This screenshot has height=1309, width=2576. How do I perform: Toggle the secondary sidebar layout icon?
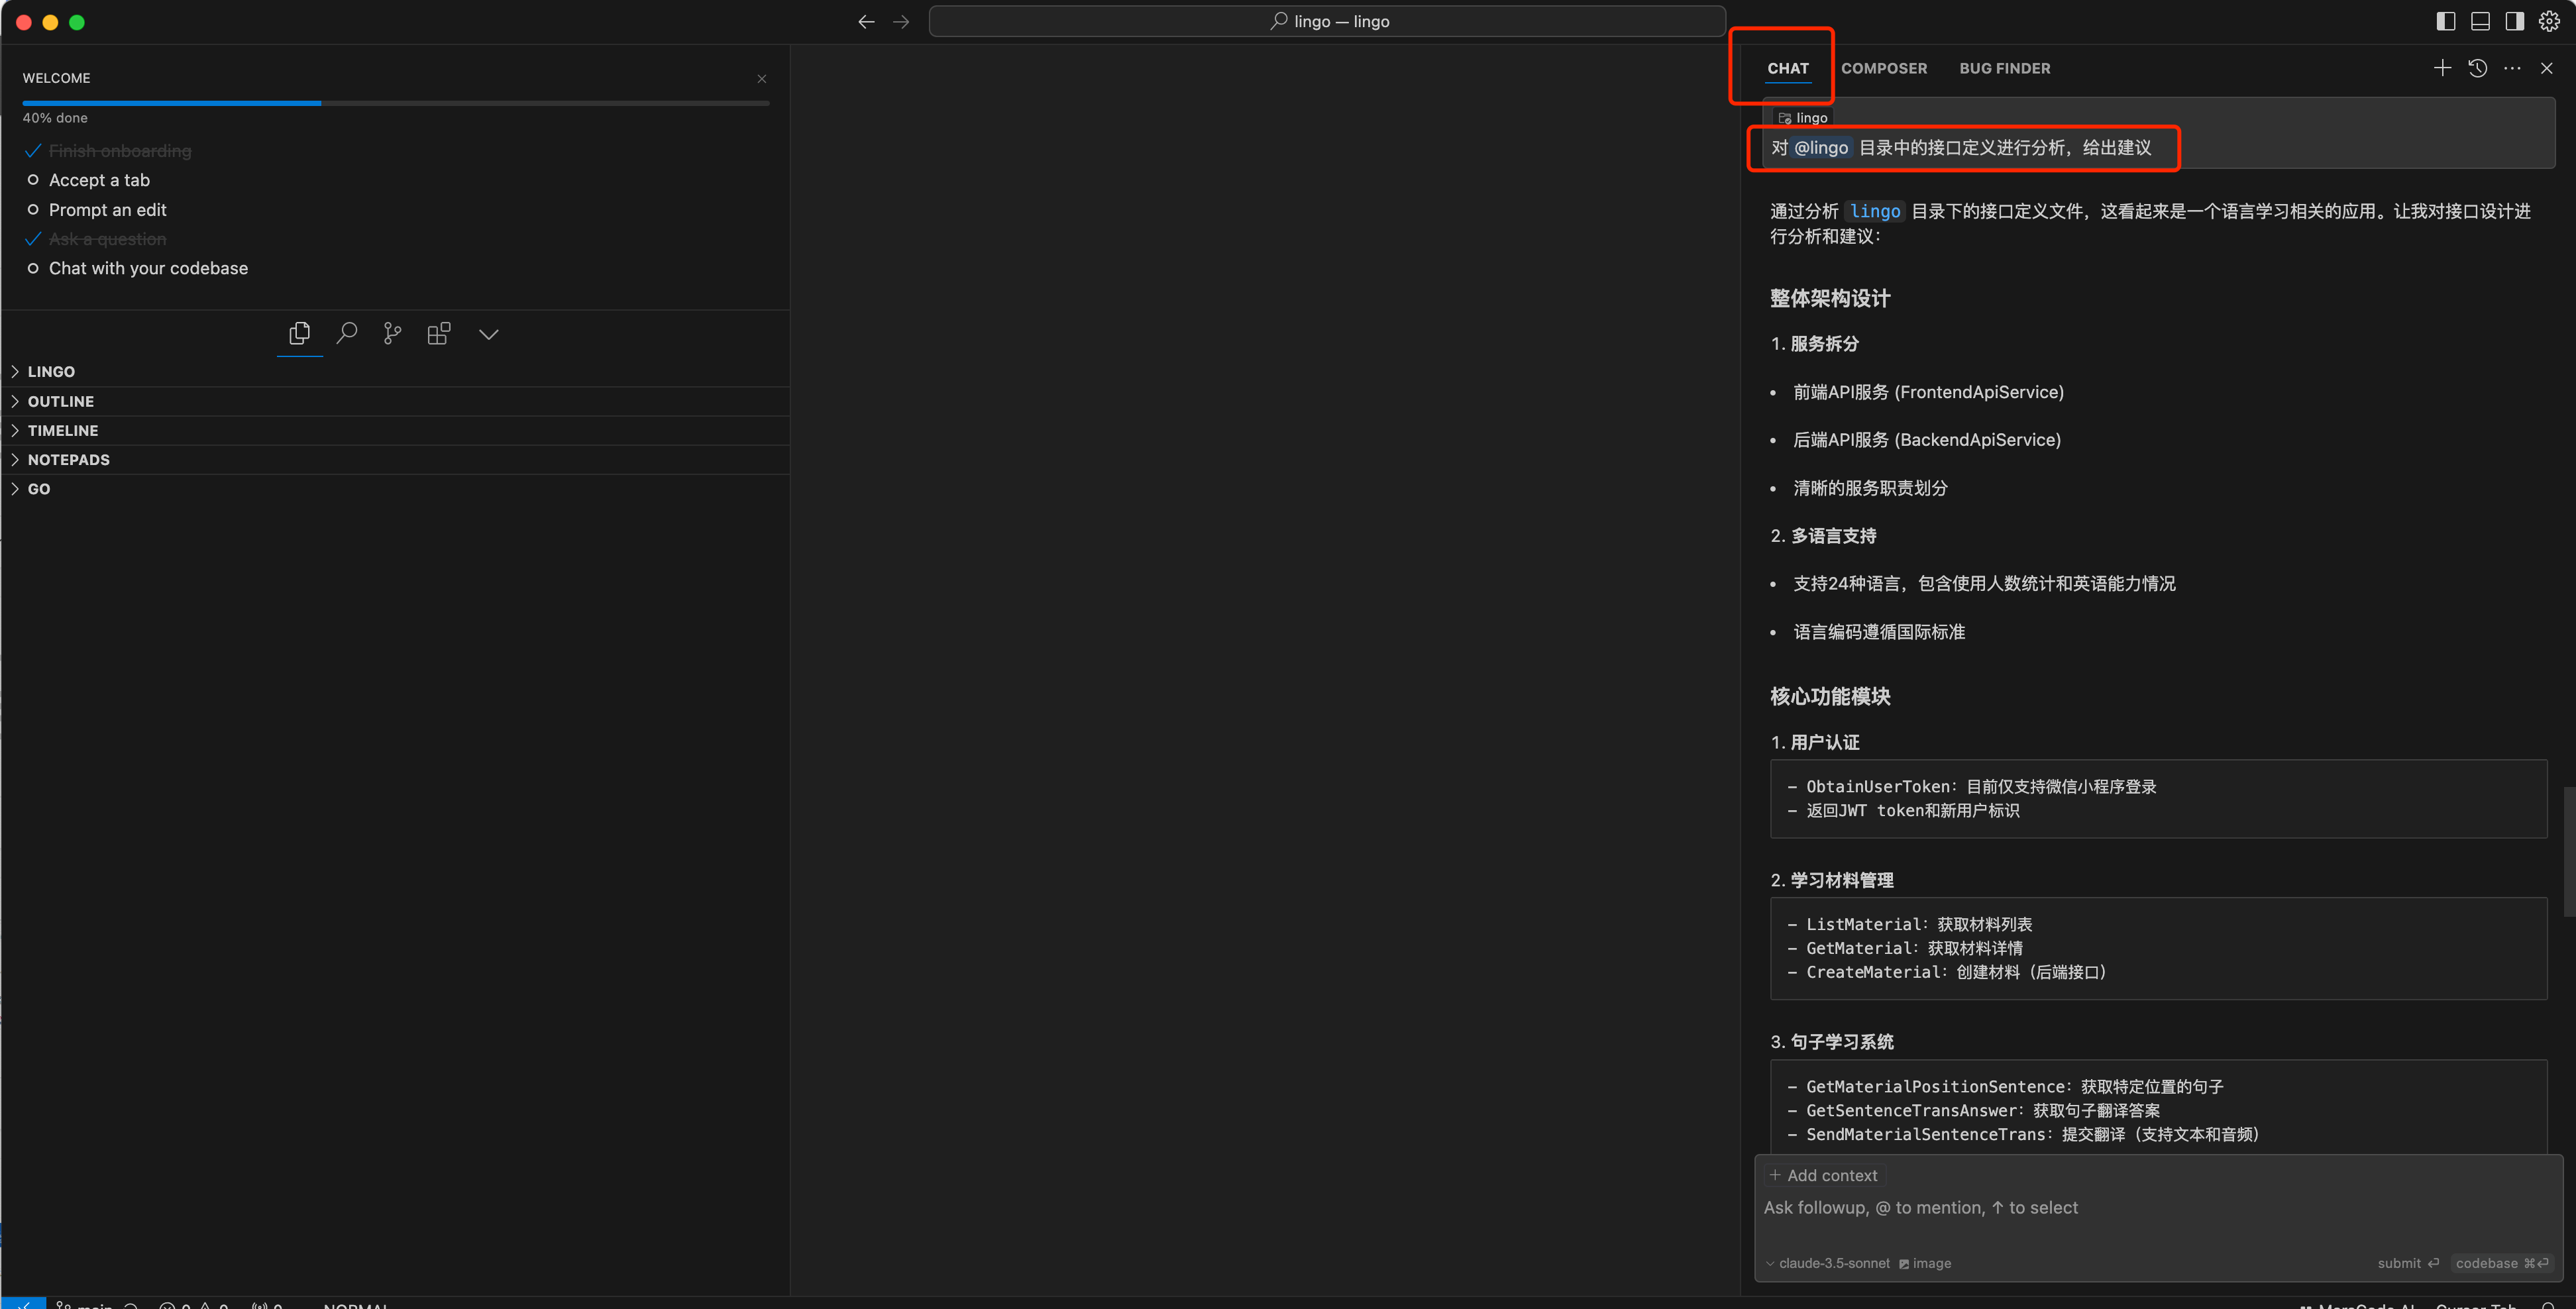(x=2514, y=21)
